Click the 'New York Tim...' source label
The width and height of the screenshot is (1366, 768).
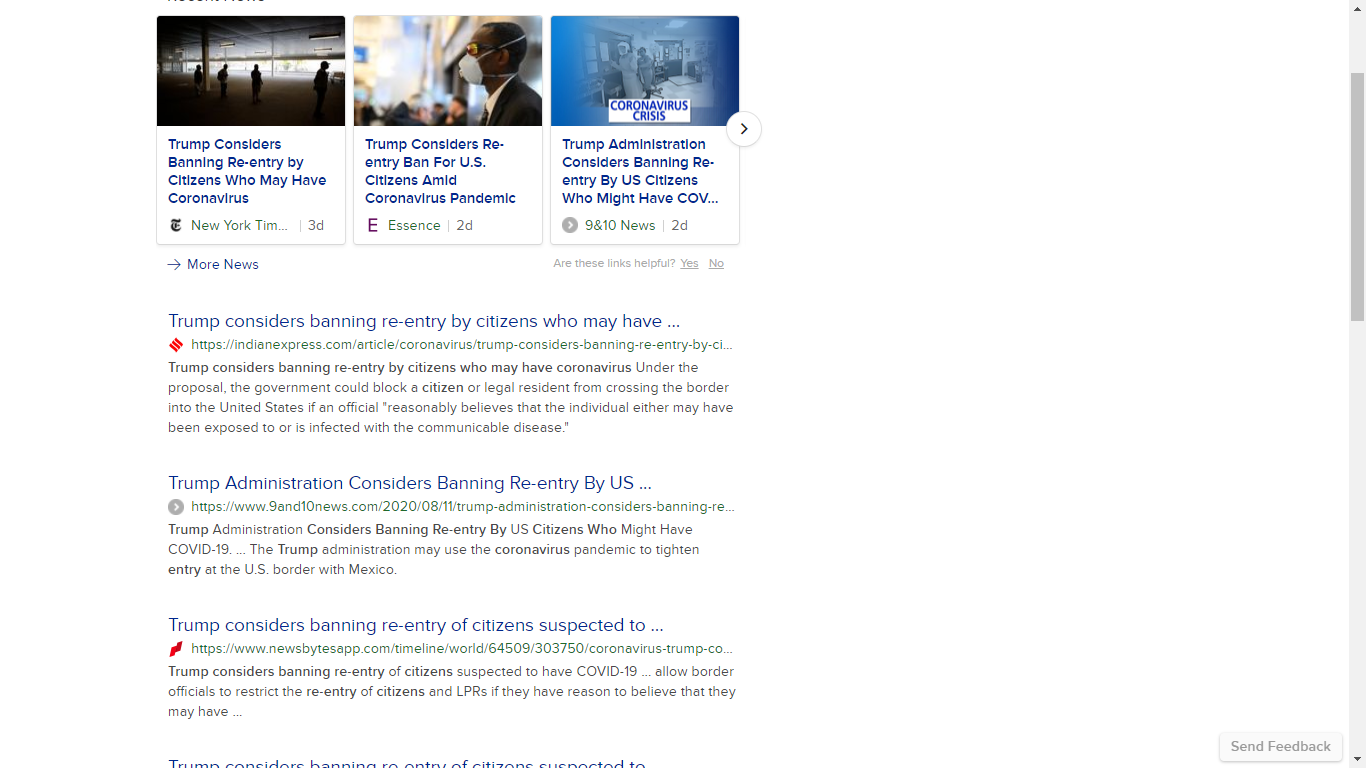pyautogui.click(x=240, y=225)
